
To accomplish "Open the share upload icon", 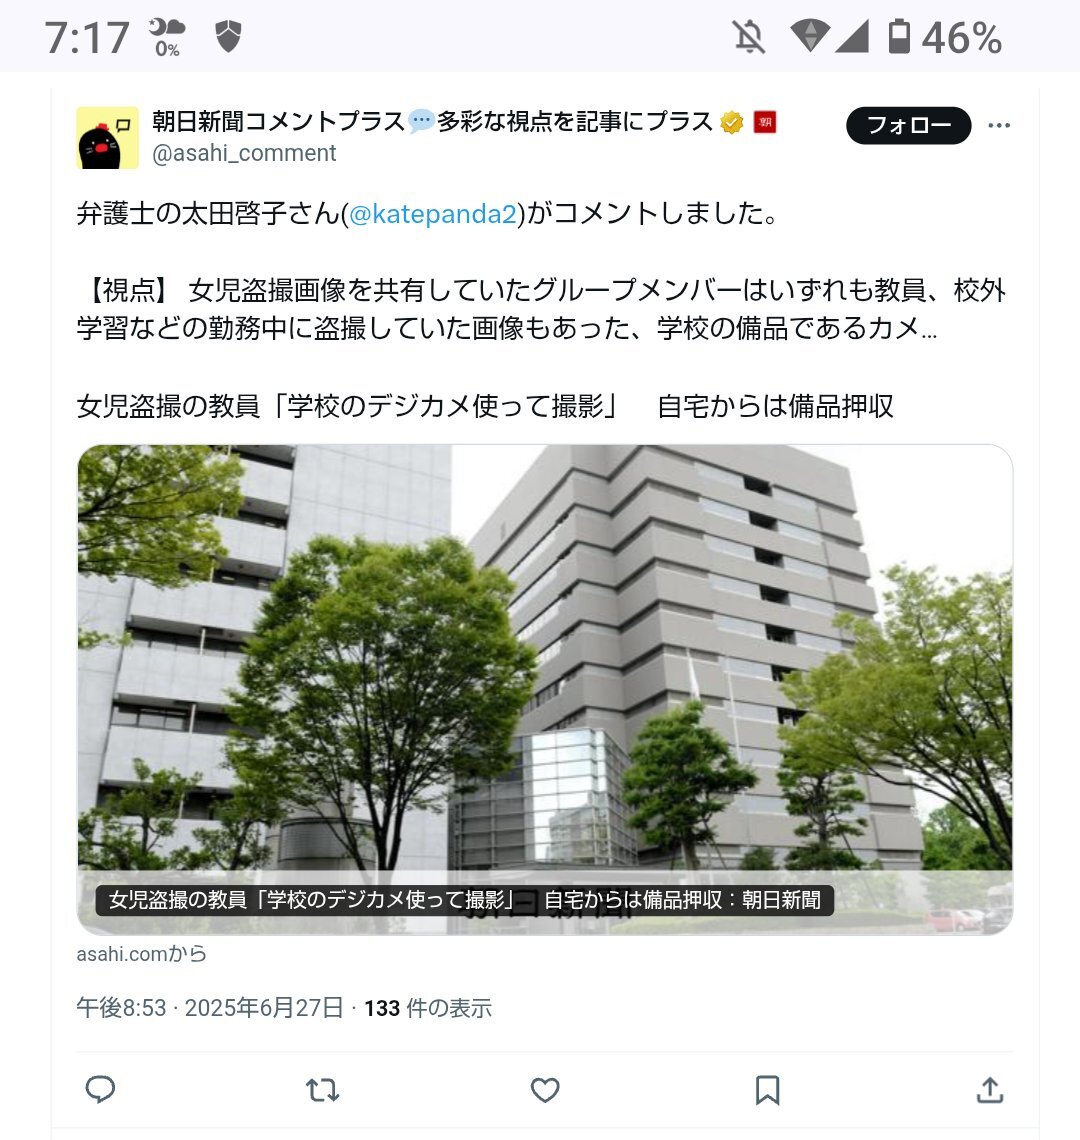I will (990, 1090).
